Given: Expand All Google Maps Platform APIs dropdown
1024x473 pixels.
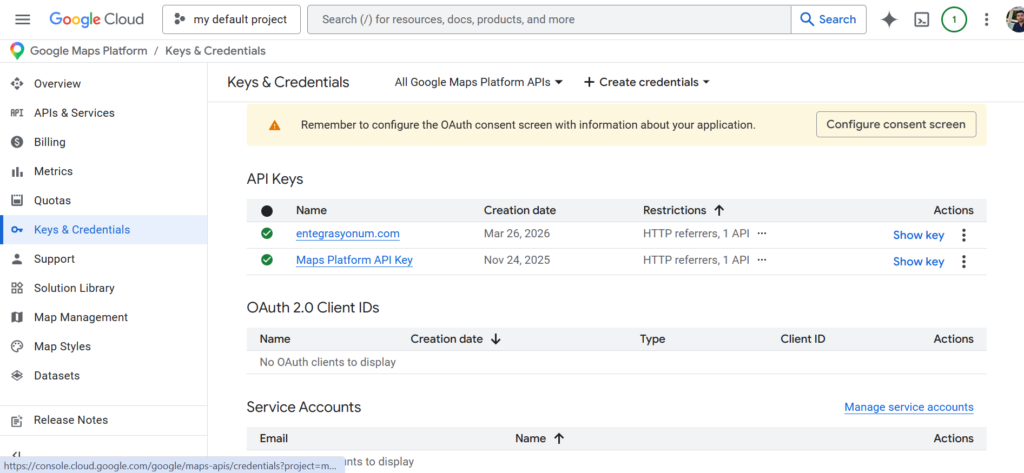Looking at the screenshot, I should (x=479, y=82).
